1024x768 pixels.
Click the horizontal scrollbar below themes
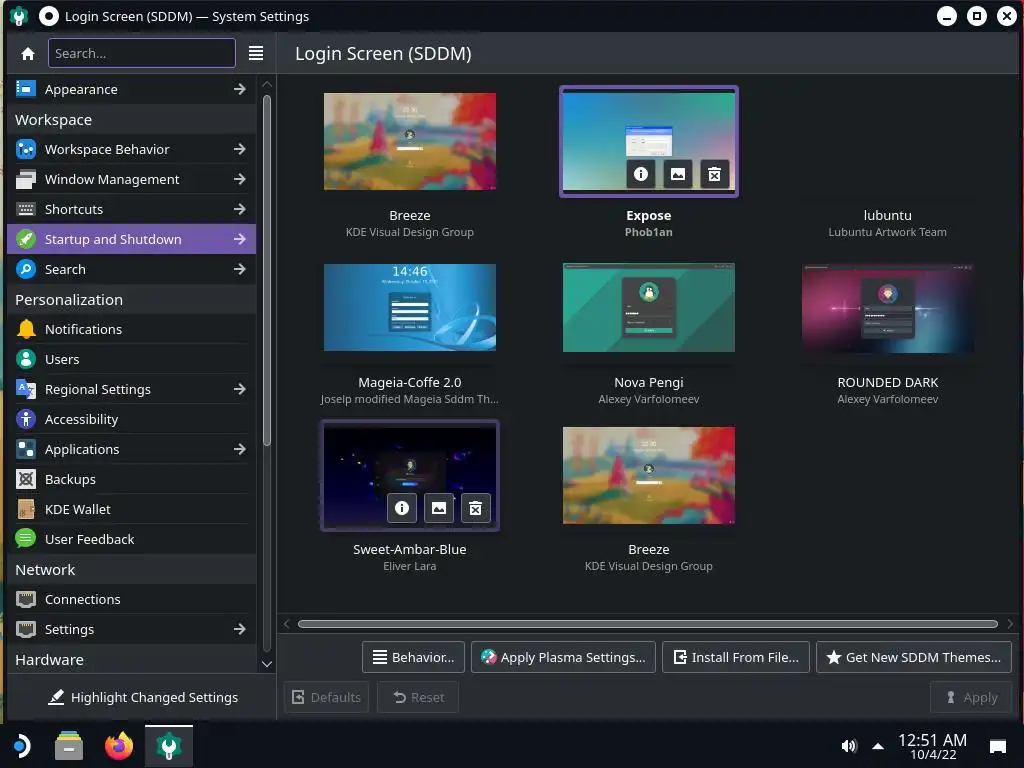pyautogui.click(x=648, y=624)
